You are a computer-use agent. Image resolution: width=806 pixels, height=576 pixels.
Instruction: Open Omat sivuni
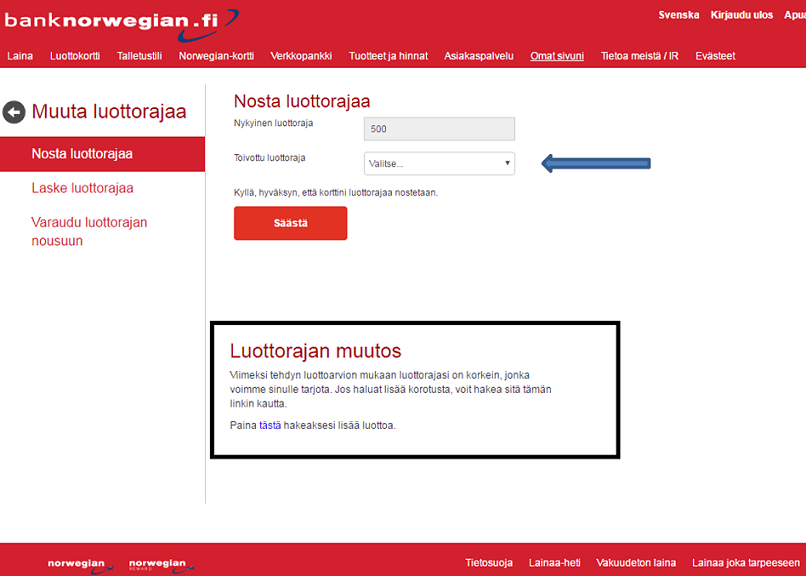point(557,56)
